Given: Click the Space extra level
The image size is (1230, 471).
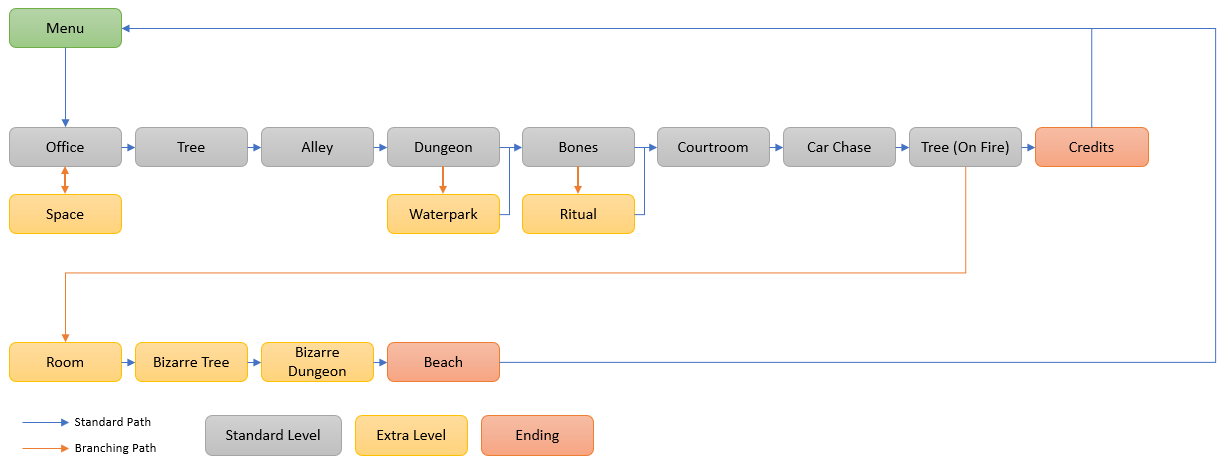Looking at the screenshot, I should click(65, 214).
